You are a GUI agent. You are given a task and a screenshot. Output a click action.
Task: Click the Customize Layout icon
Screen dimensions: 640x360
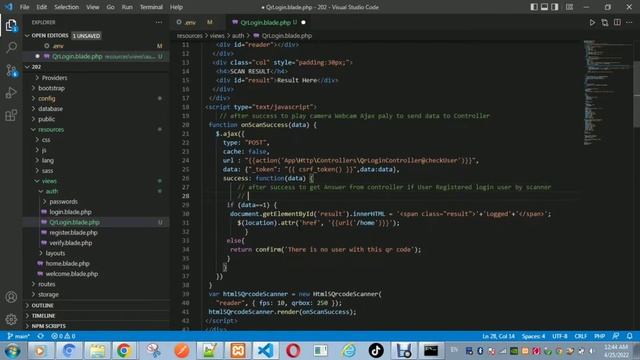click(569, 7)
